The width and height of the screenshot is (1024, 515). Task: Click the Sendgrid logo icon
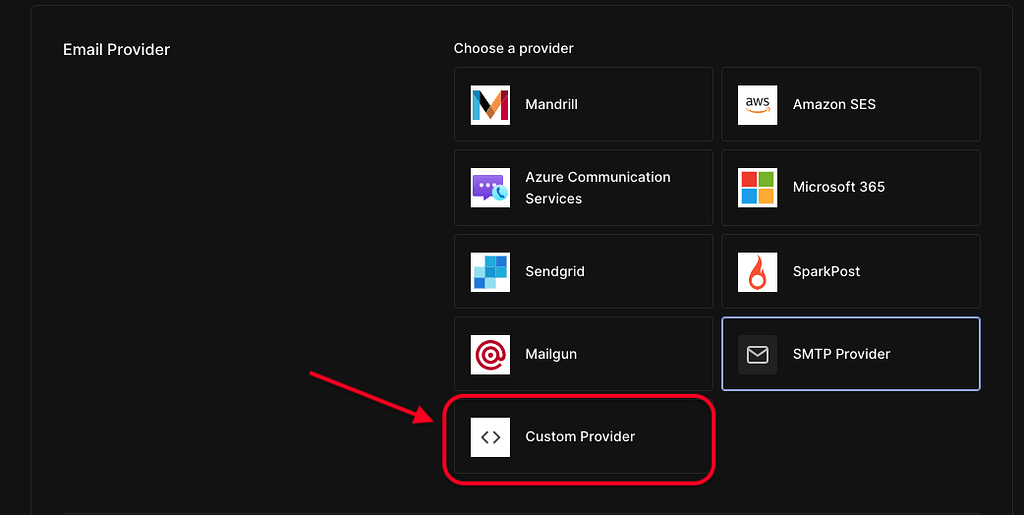(x=490, y=272)
